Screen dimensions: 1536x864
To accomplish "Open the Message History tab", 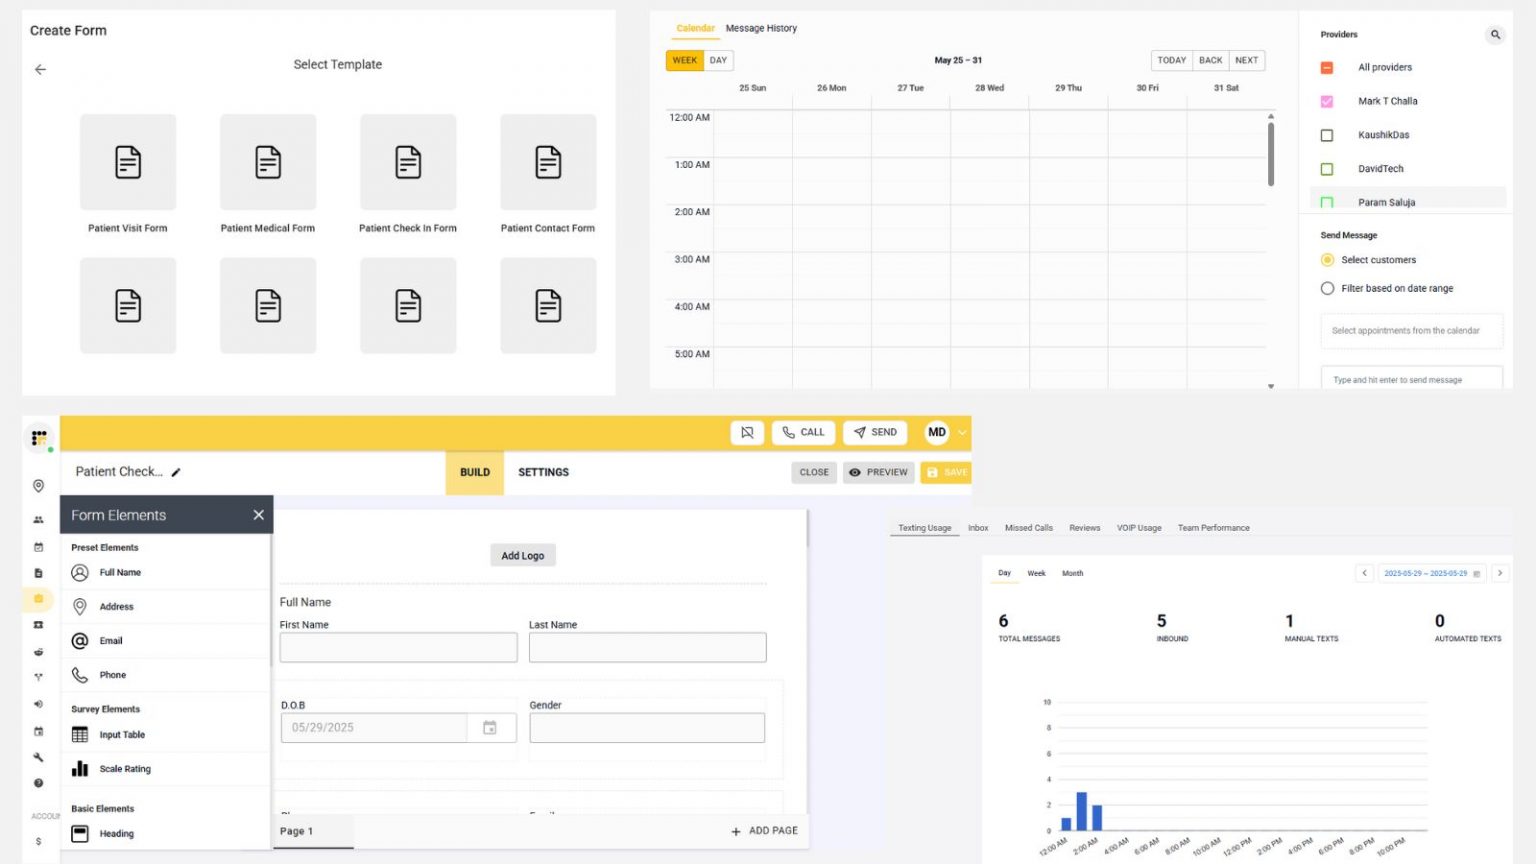I will pos(761,28).
